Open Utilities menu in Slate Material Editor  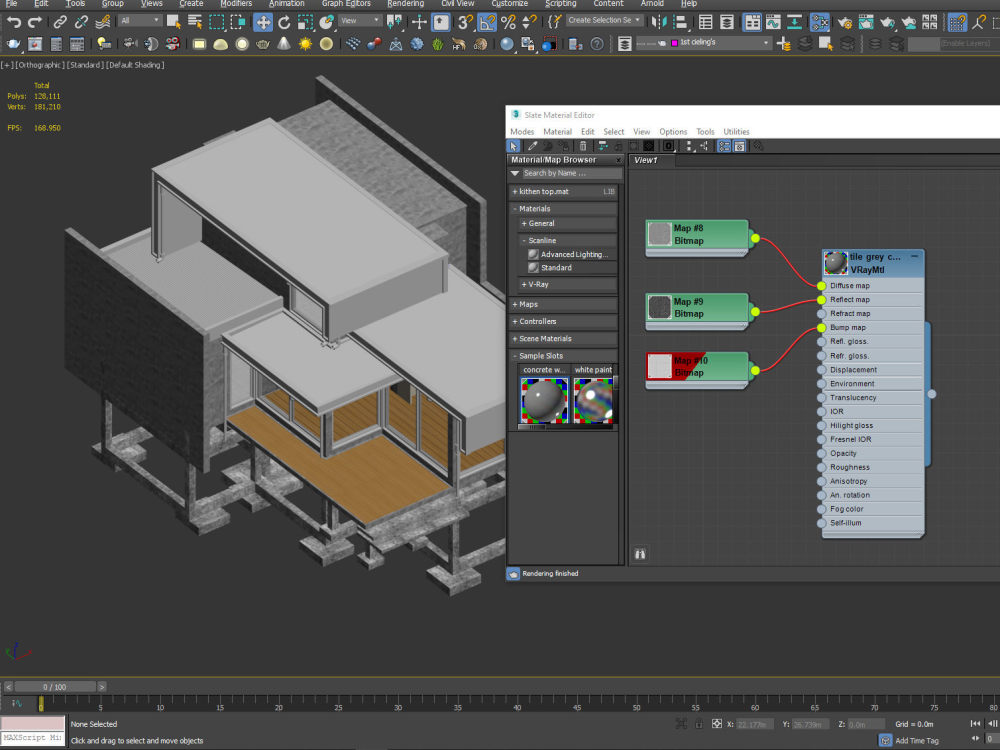coord(736,131)
